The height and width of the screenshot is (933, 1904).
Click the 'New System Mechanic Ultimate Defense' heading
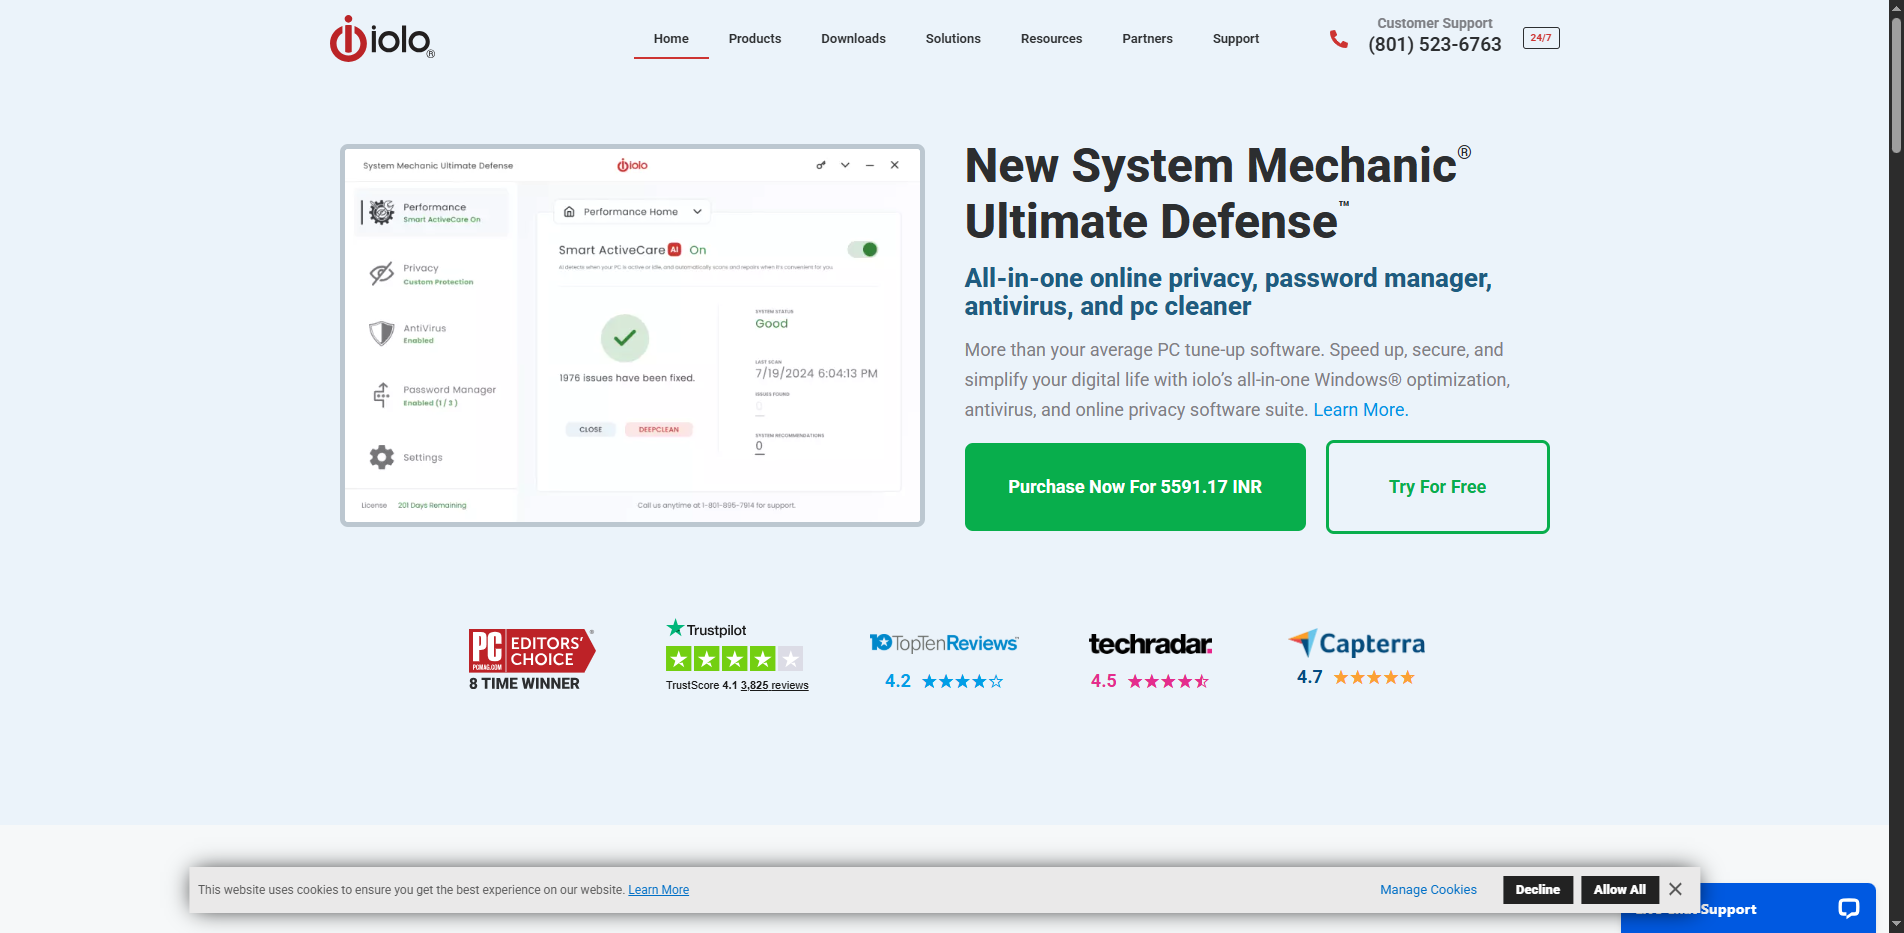[x=1218, y=193]
